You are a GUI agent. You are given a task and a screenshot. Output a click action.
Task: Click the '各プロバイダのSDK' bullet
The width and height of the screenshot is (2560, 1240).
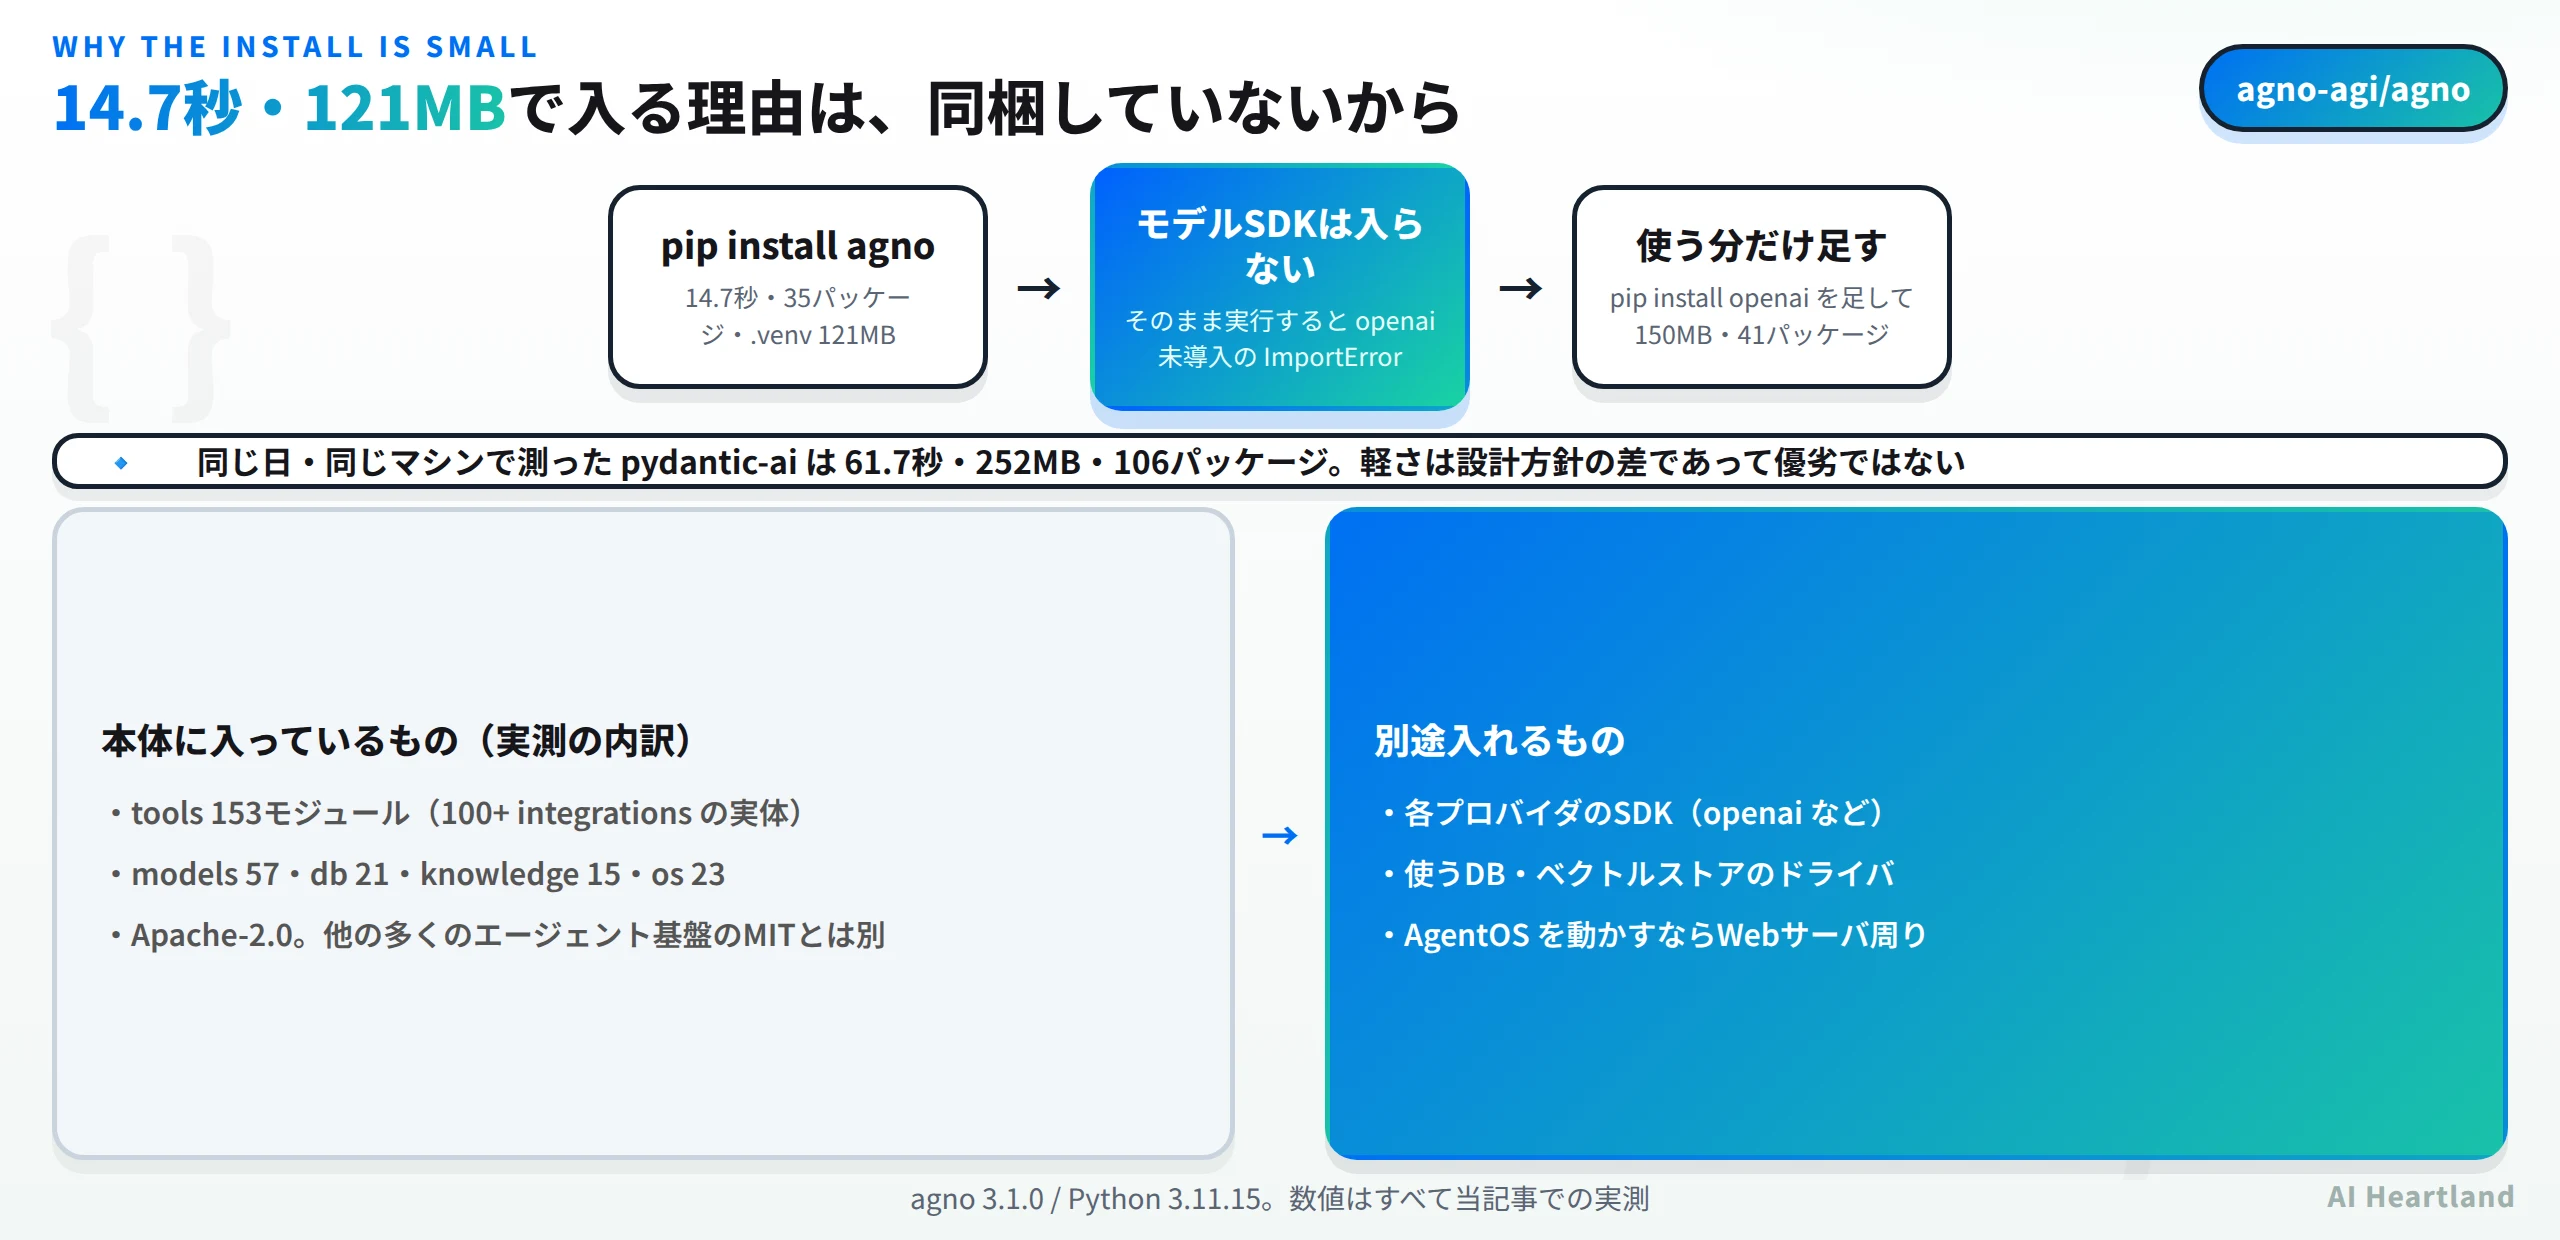(1632, 813)
